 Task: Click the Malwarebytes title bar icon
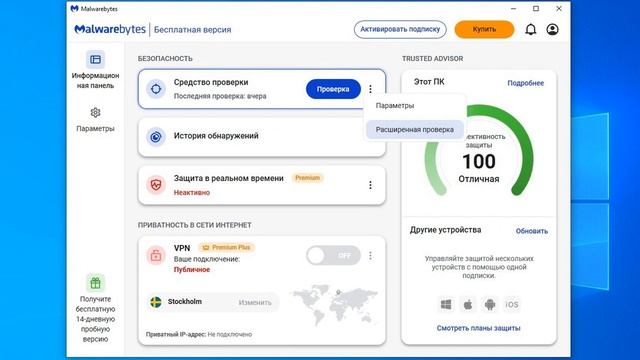pyautogui.click(x=74, y=9)
